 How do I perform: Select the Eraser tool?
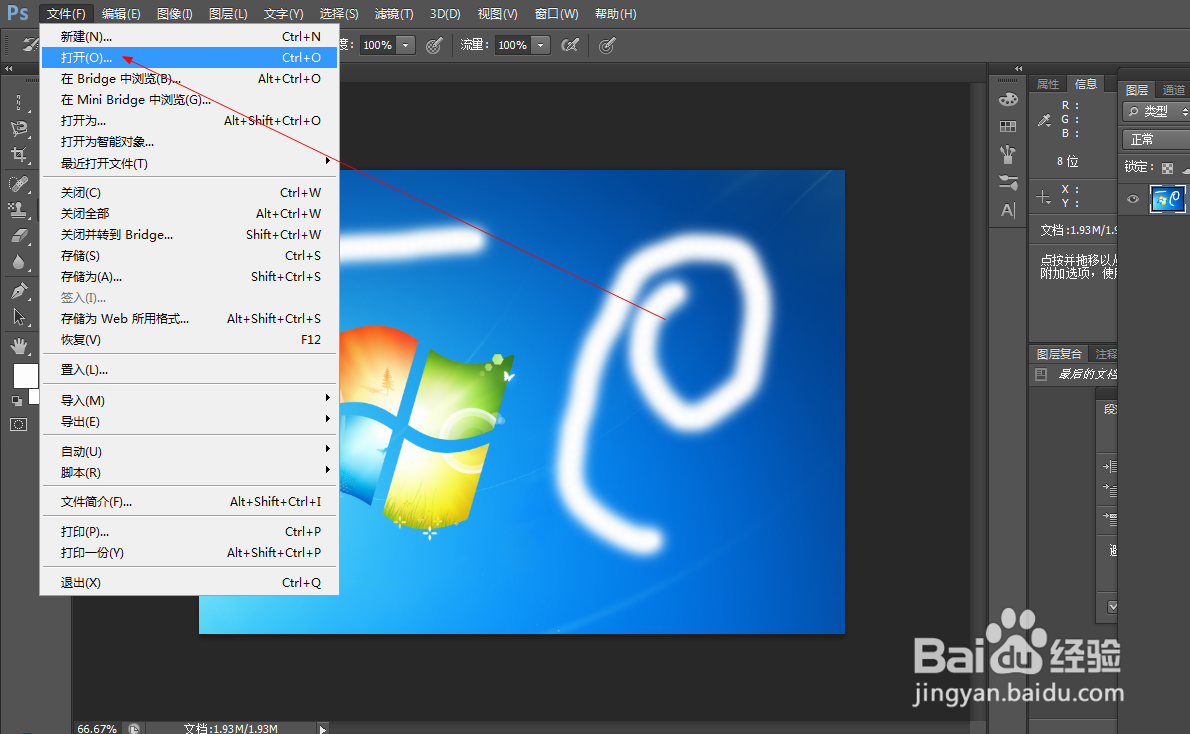[19, 236]
